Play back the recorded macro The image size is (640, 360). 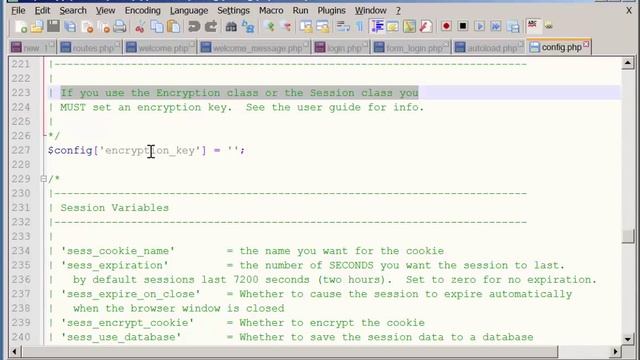coord(480,27)
